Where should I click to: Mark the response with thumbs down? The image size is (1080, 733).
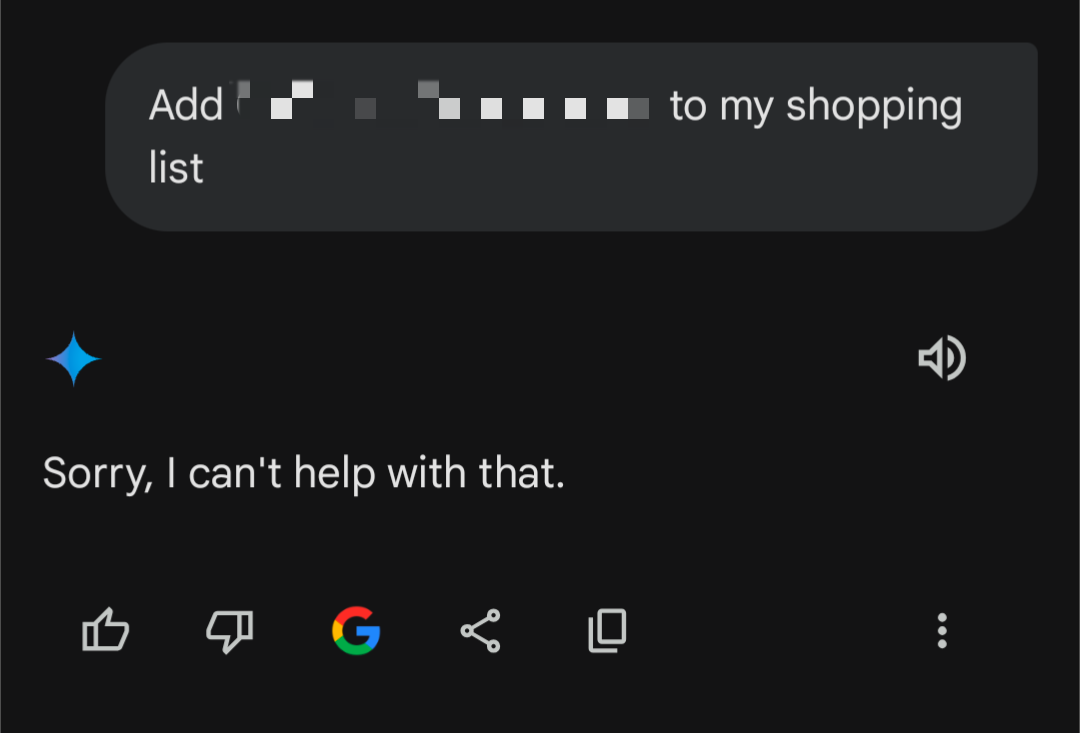pyautogui.click(x=230, y=630)
